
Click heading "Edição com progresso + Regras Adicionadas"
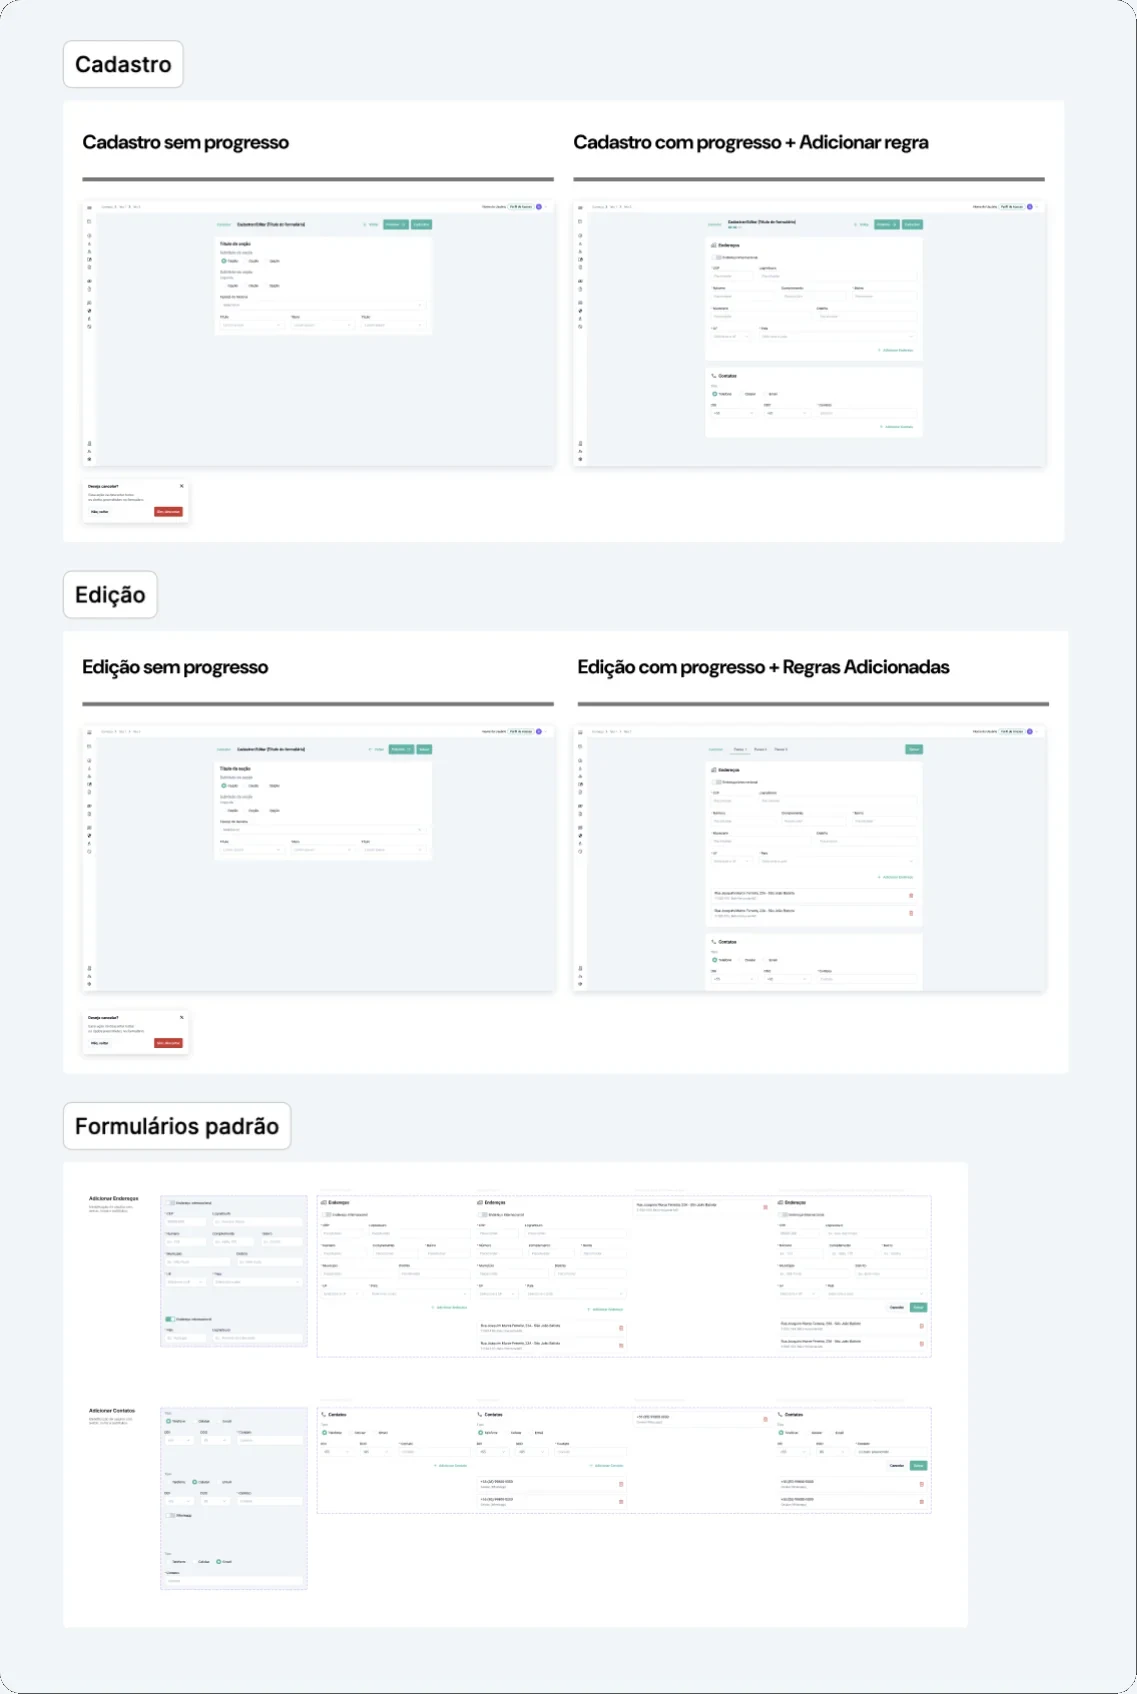763,667
